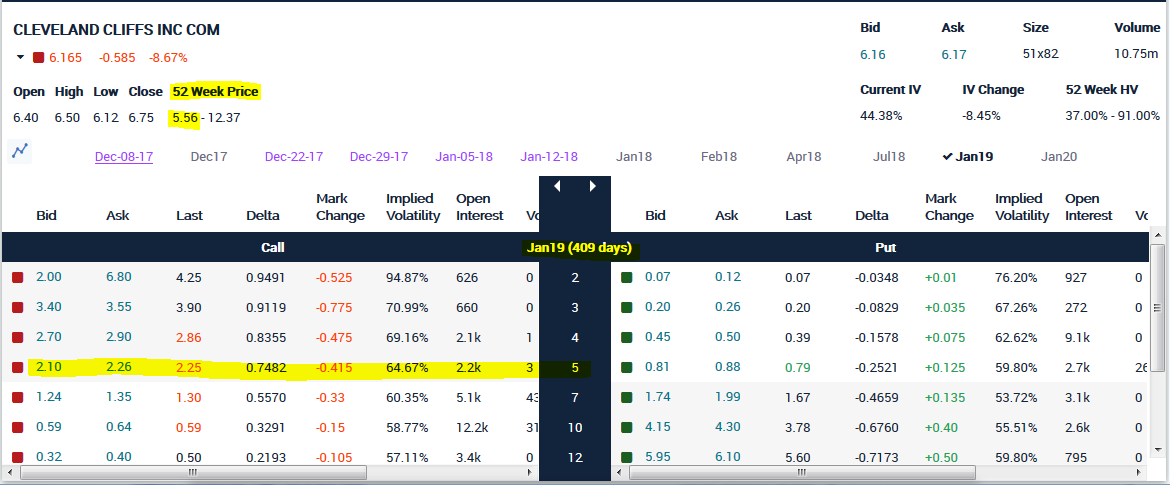Select the Feb18 expiration
This screenshot has width=1170, height=485.
[719, 157]
